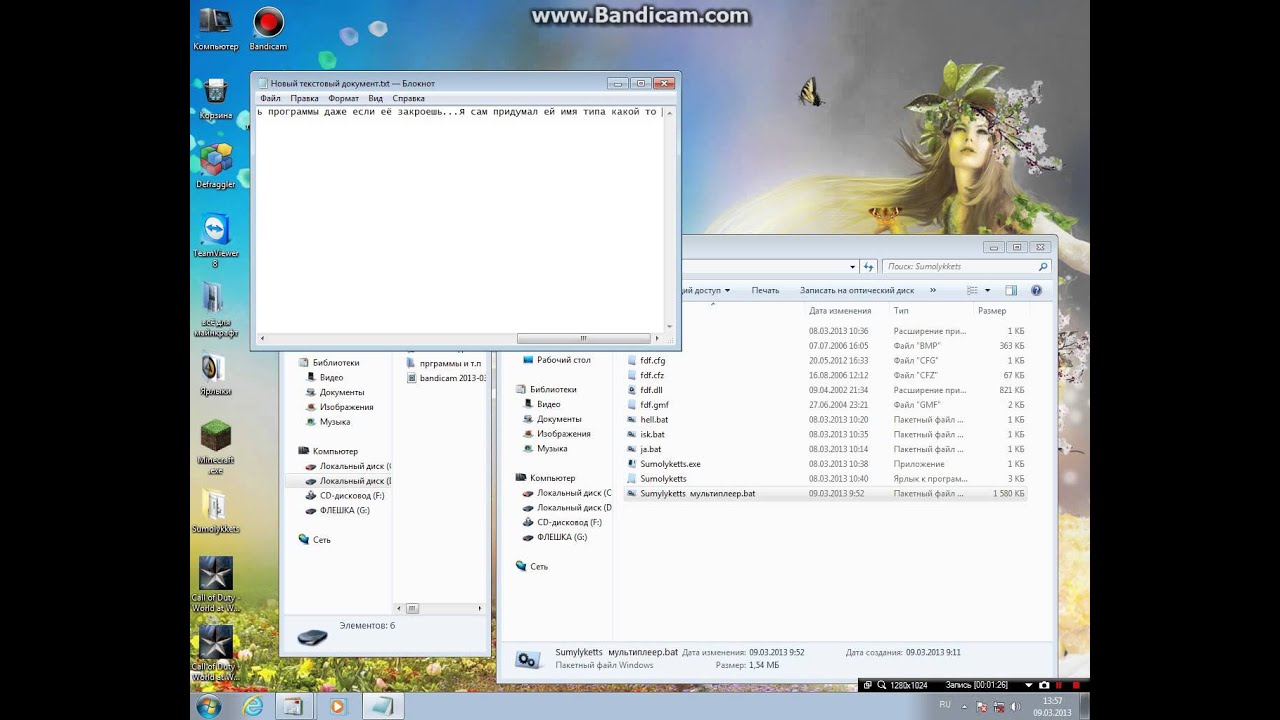Click the change view icon in Explorer
The height and width of the screenshot is (720, 1280).
[x=972, y=290]
